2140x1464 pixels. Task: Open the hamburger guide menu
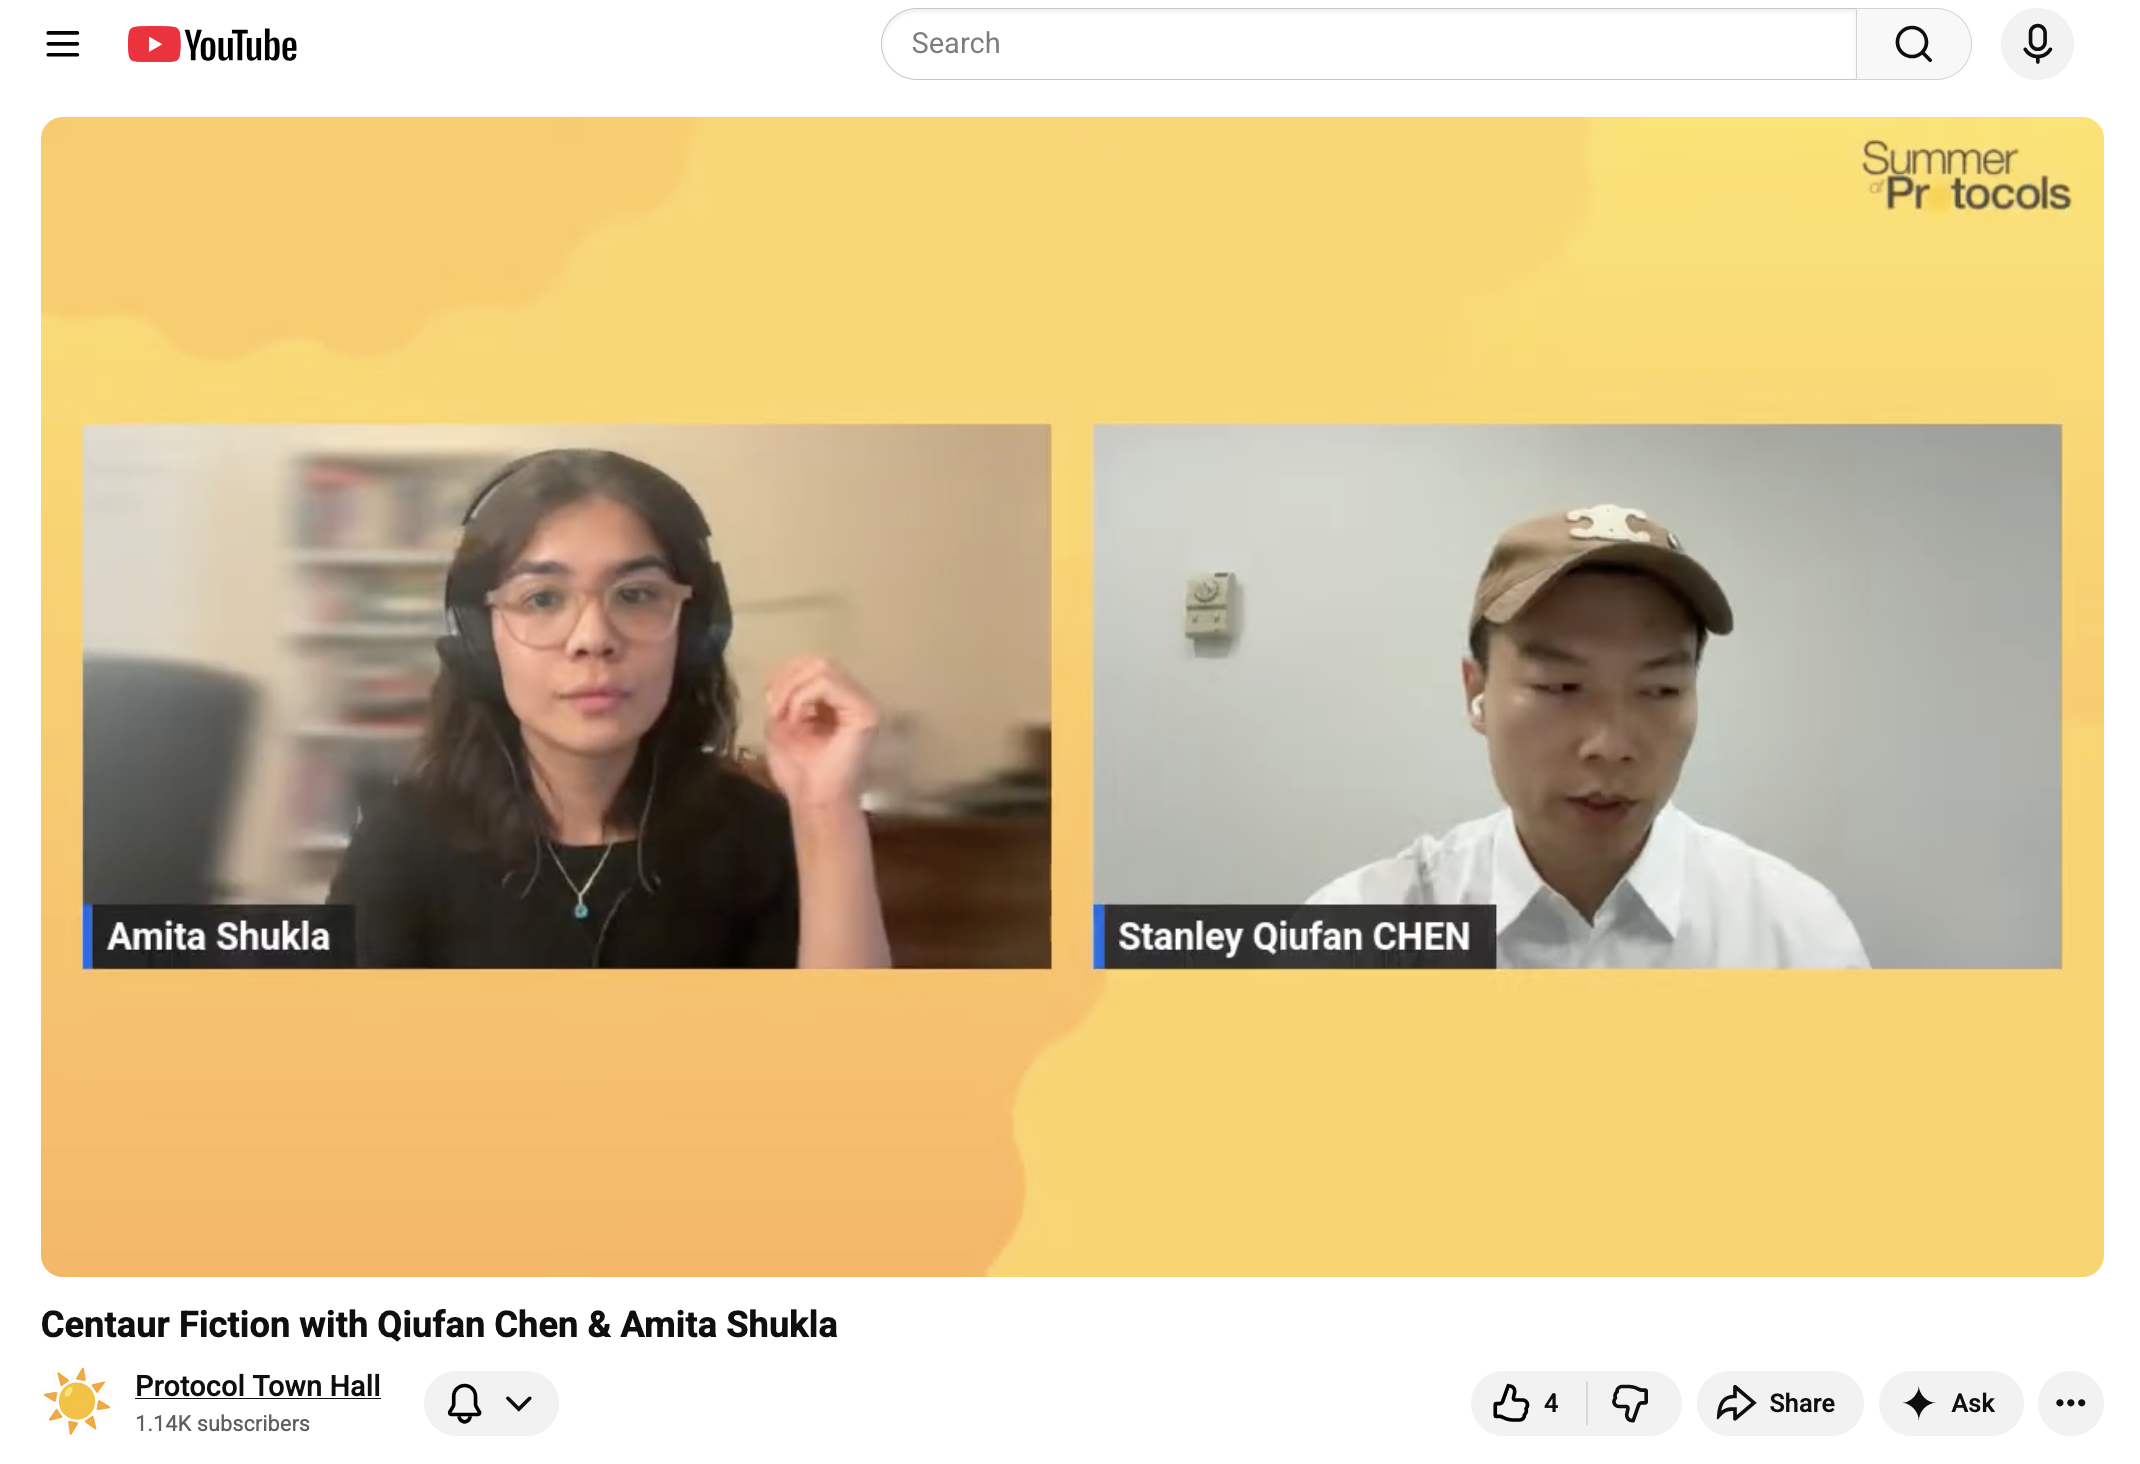pyautogui.click(x=63, y=44)
